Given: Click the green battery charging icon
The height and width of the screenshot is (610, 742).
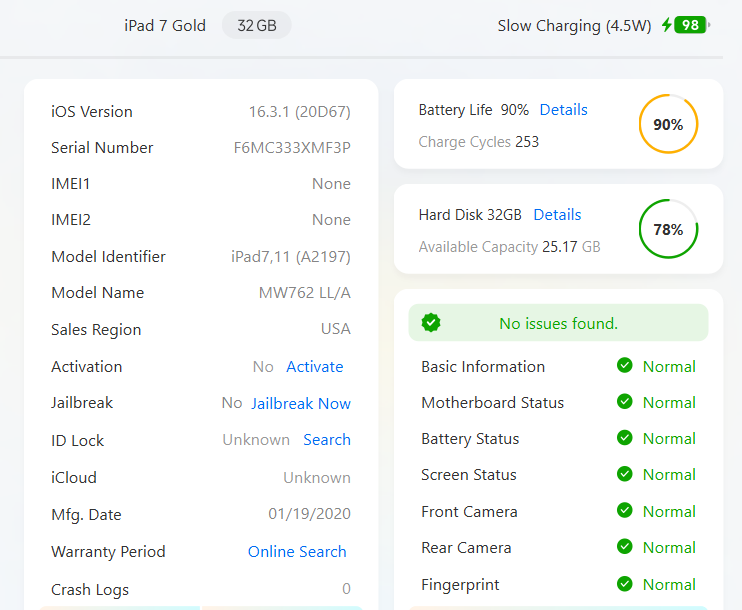Looking at the screenshot, I should point(692,25).
